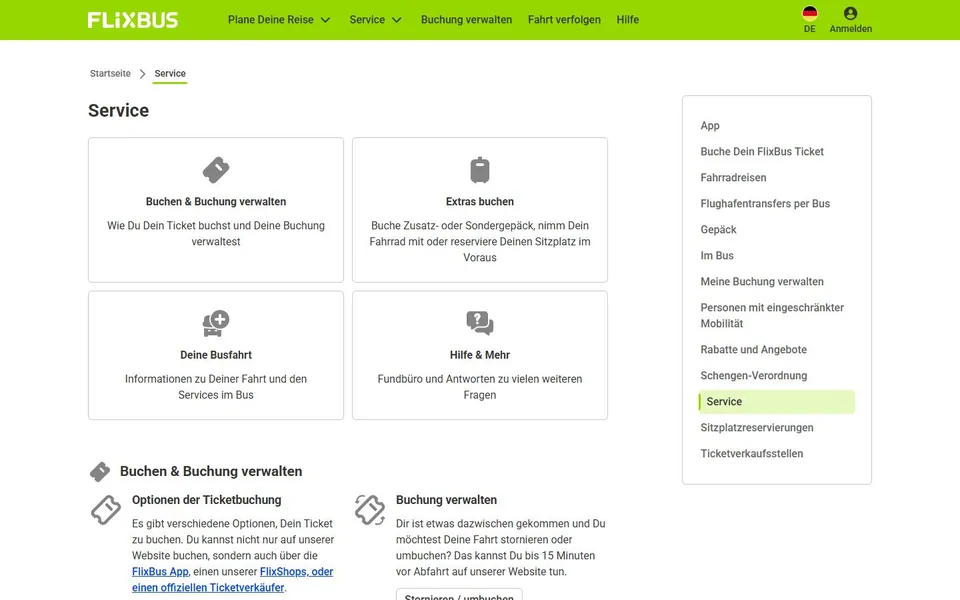
Task: Click the Anmelden user profile icon
Action: coord(850,13)
